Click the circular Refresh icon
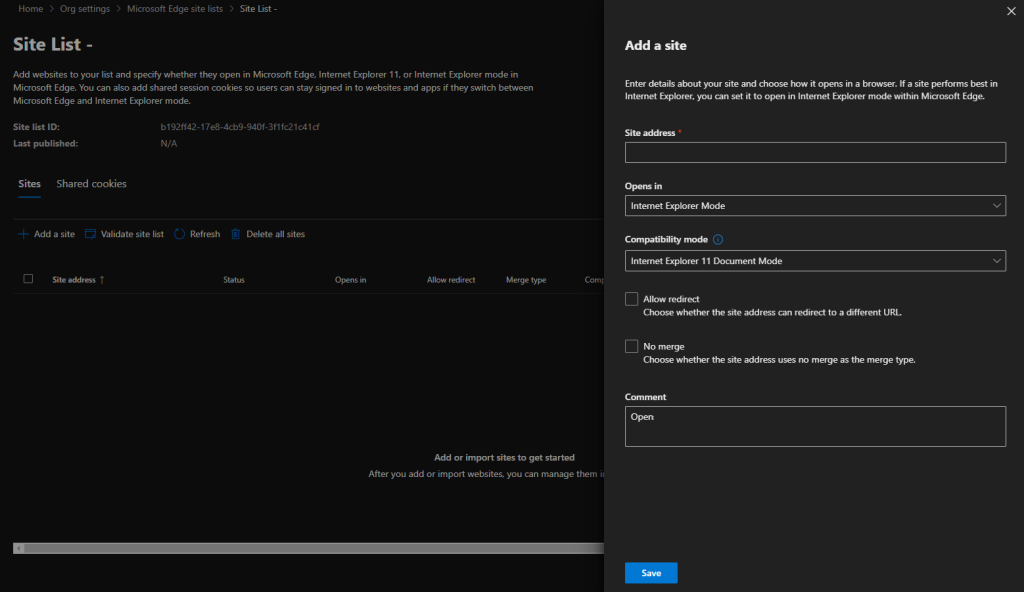The width and height of the screenshot is (1024, 592). (x=180, y=234)
